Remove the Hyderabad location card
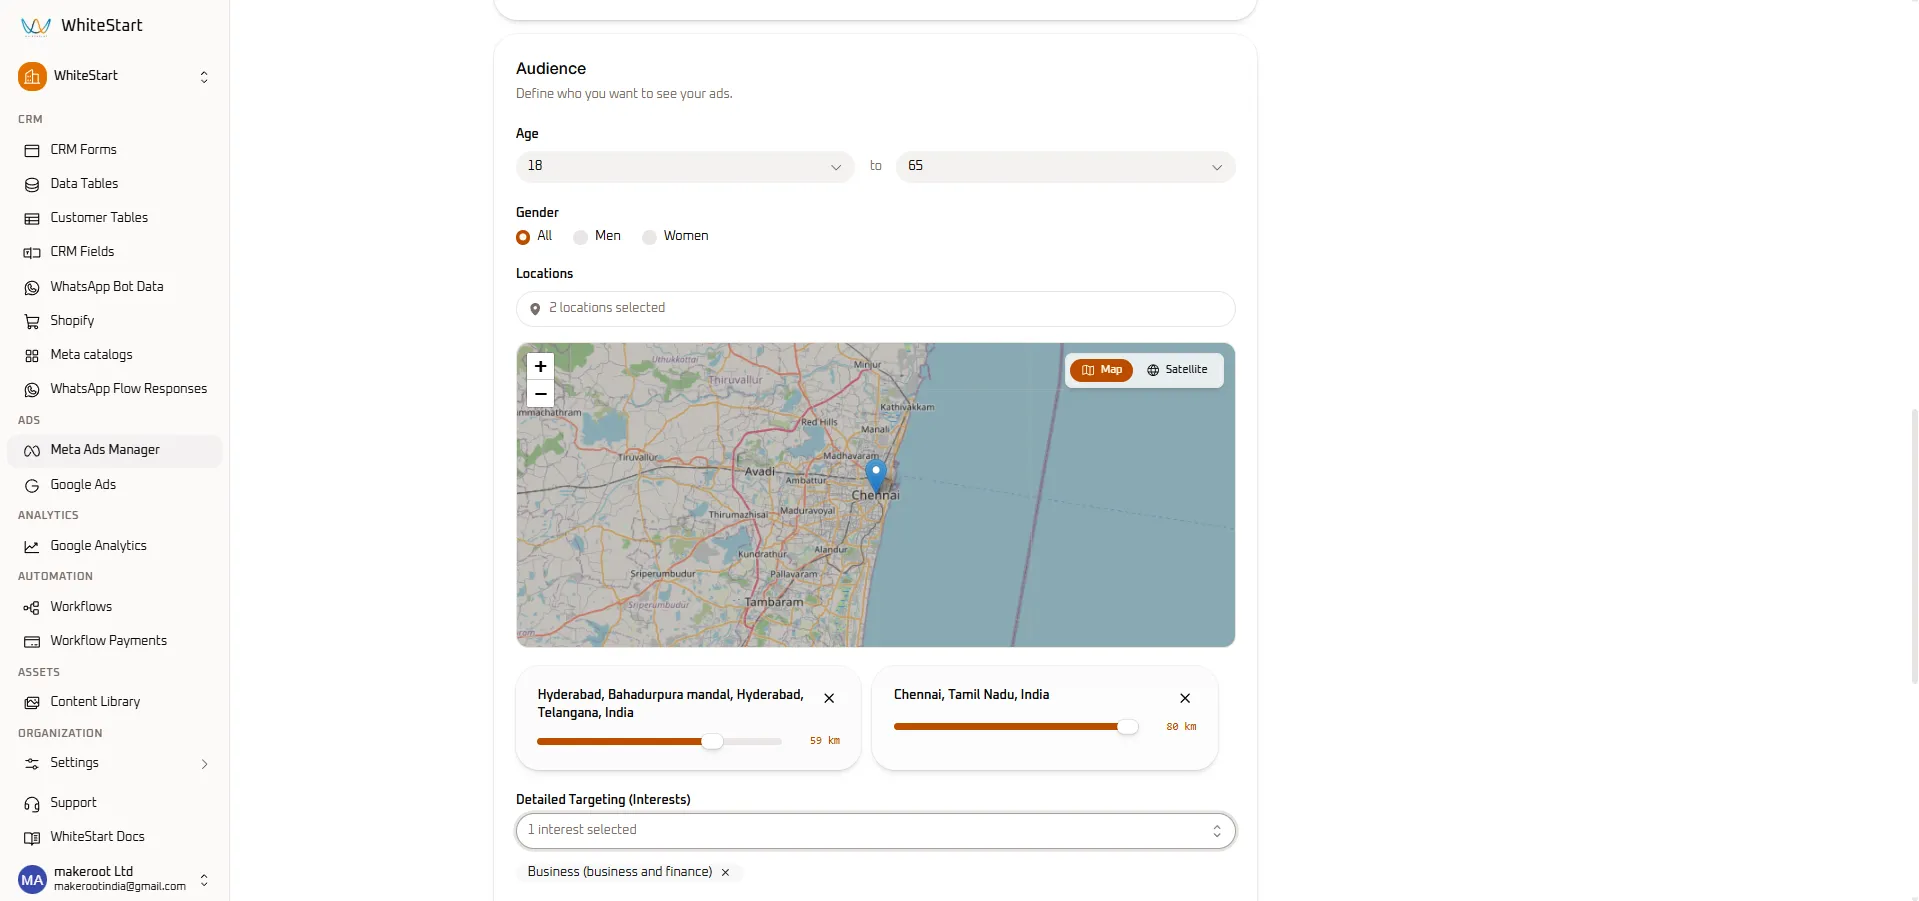The image size is (1919, 901). click(829, 699)
